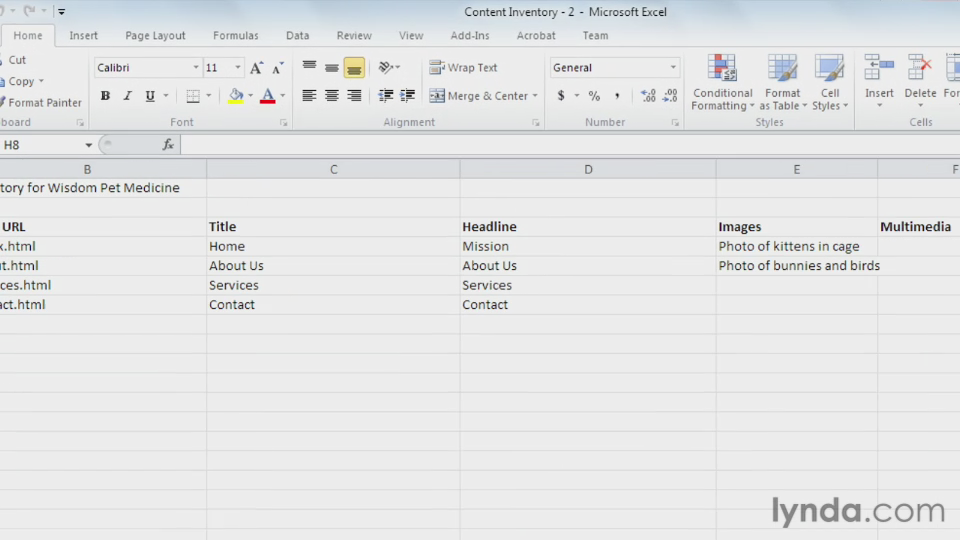Click the Grow Font size icon
Image resolution: width=960 pixels, height=540 pixels.
(256, 68)
